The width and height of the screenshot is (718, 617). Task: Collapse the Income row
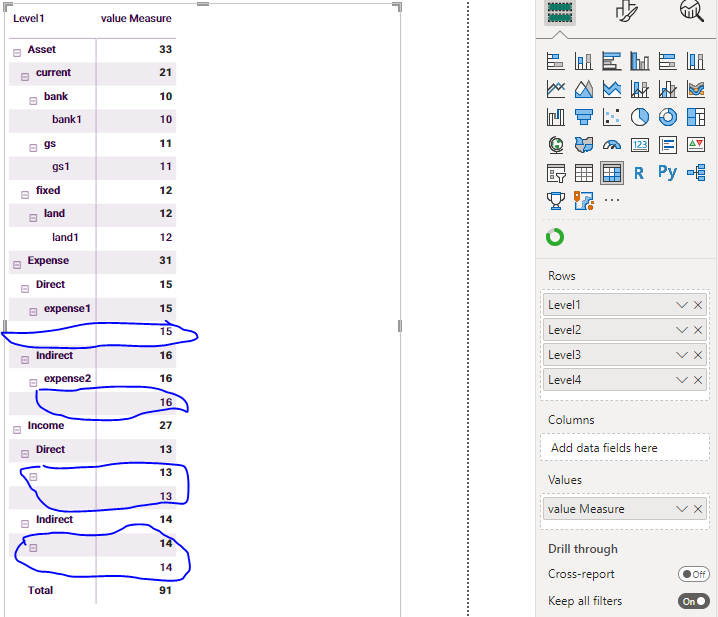pyautogui.click(x=17, y=430)
